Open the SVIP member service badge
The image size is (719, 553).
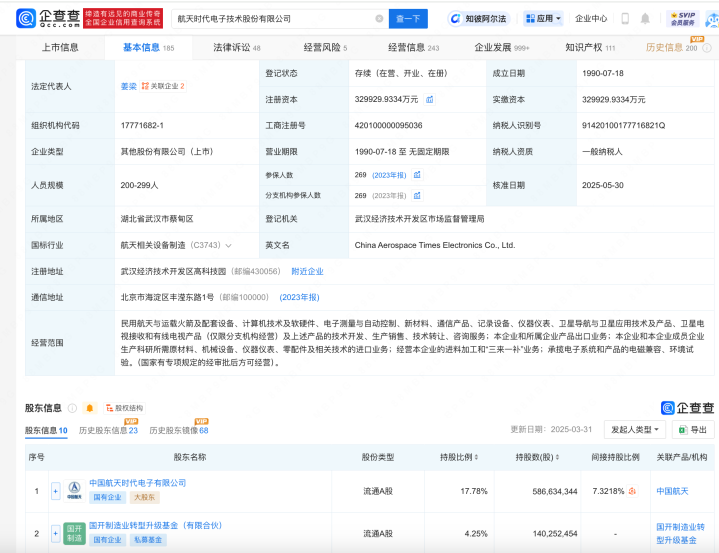(x=683, y=19)
